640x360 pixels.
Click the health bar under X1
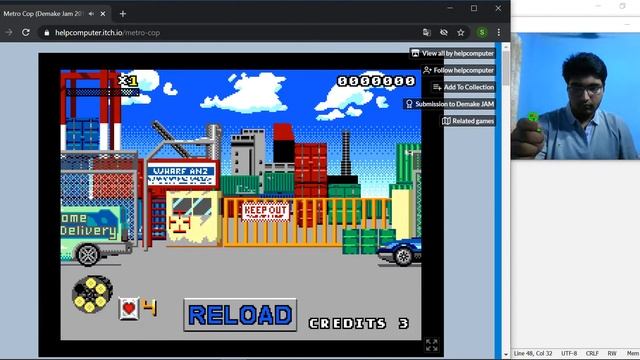102,93
